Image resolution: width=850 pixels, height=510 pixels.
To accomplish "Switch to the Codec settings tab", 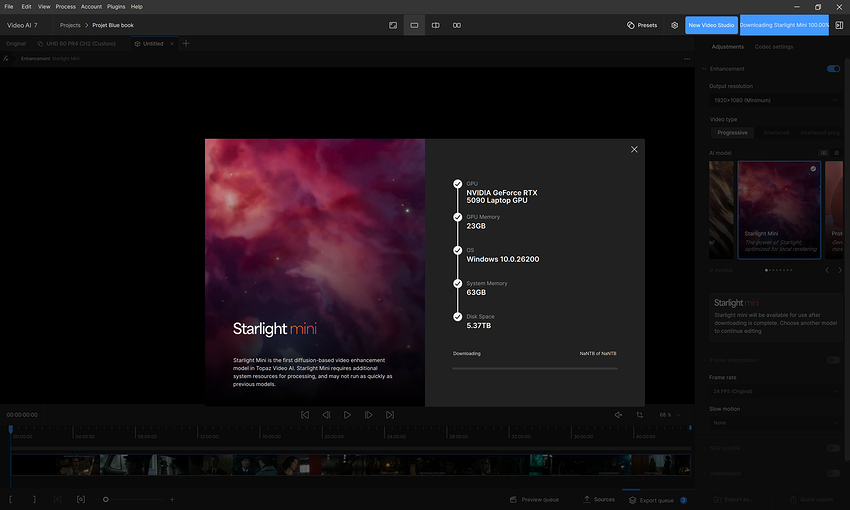I will [774, 47].
